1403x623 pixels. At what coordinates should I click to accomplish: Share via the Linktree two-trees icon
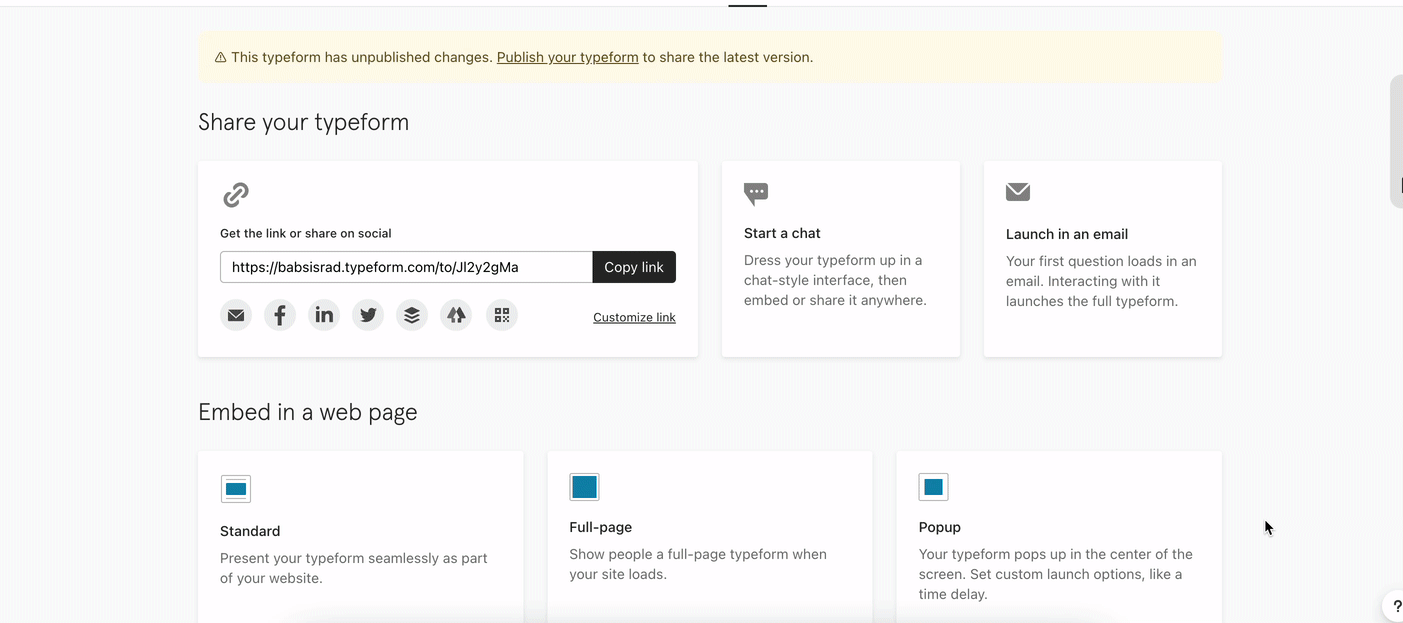pyautogui.click(x=456, y=315)
